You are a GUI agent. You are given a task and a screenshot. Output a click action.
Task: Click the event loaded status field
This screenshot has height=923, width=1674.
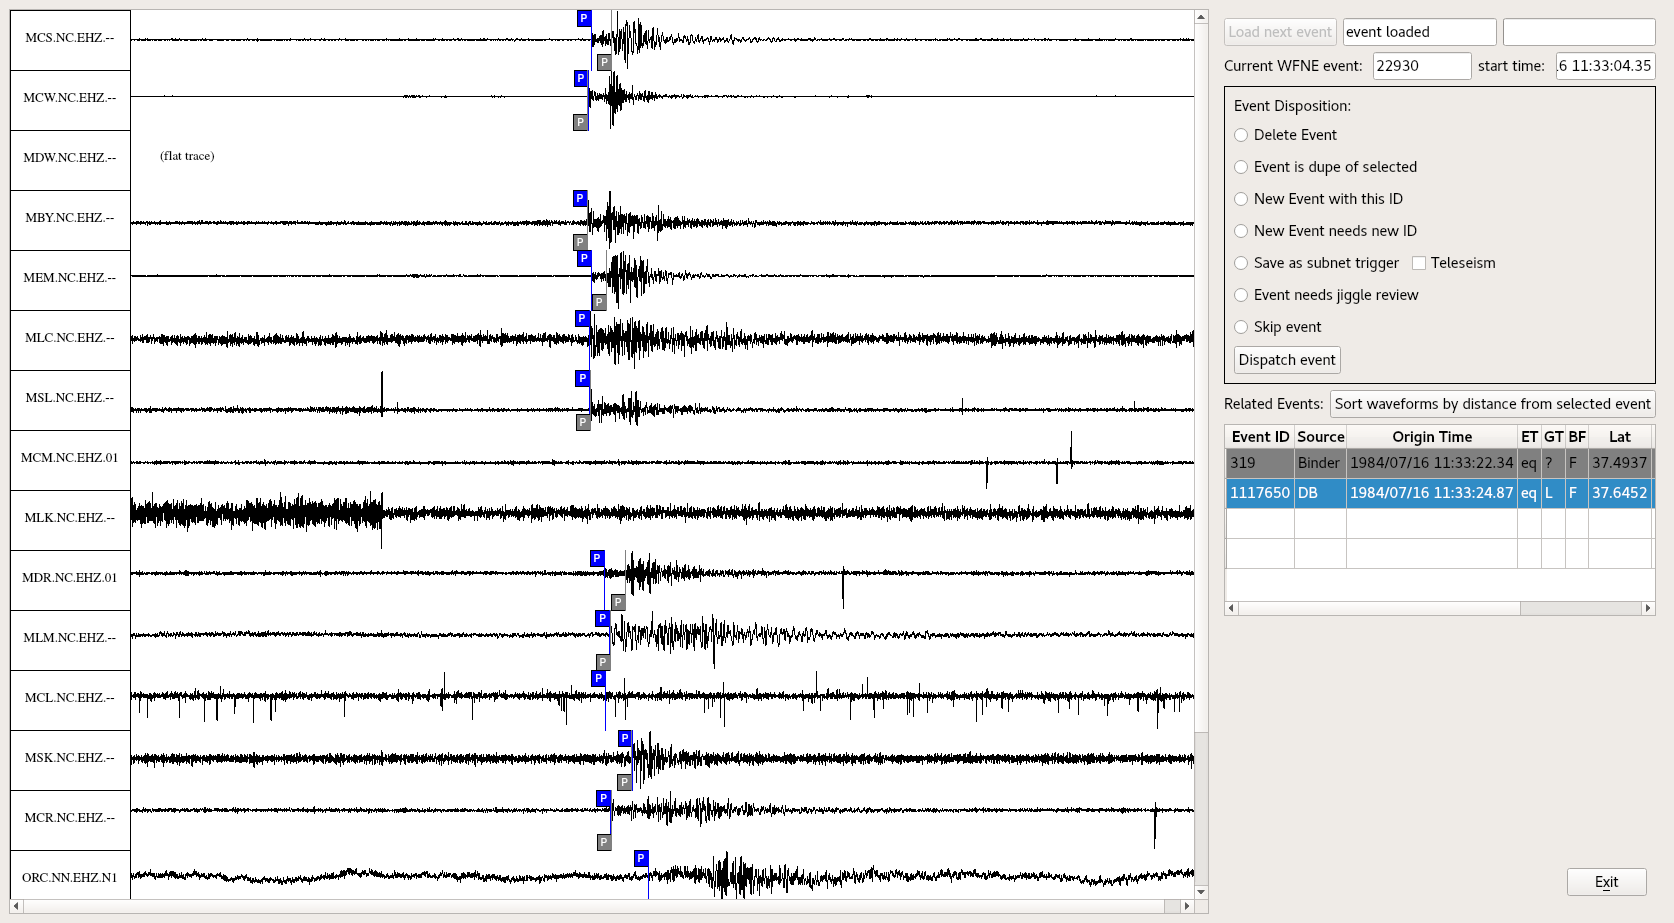point(1419,32)
